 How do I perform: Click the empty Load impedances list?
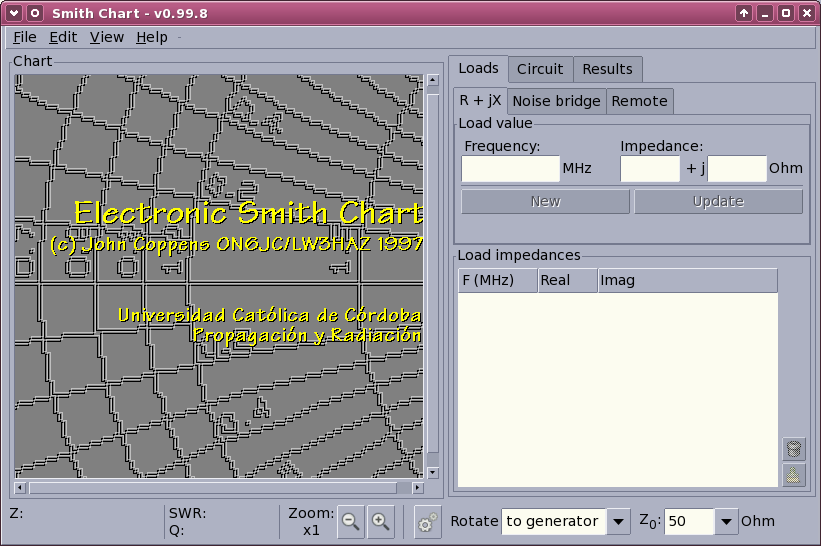(618, 389)
